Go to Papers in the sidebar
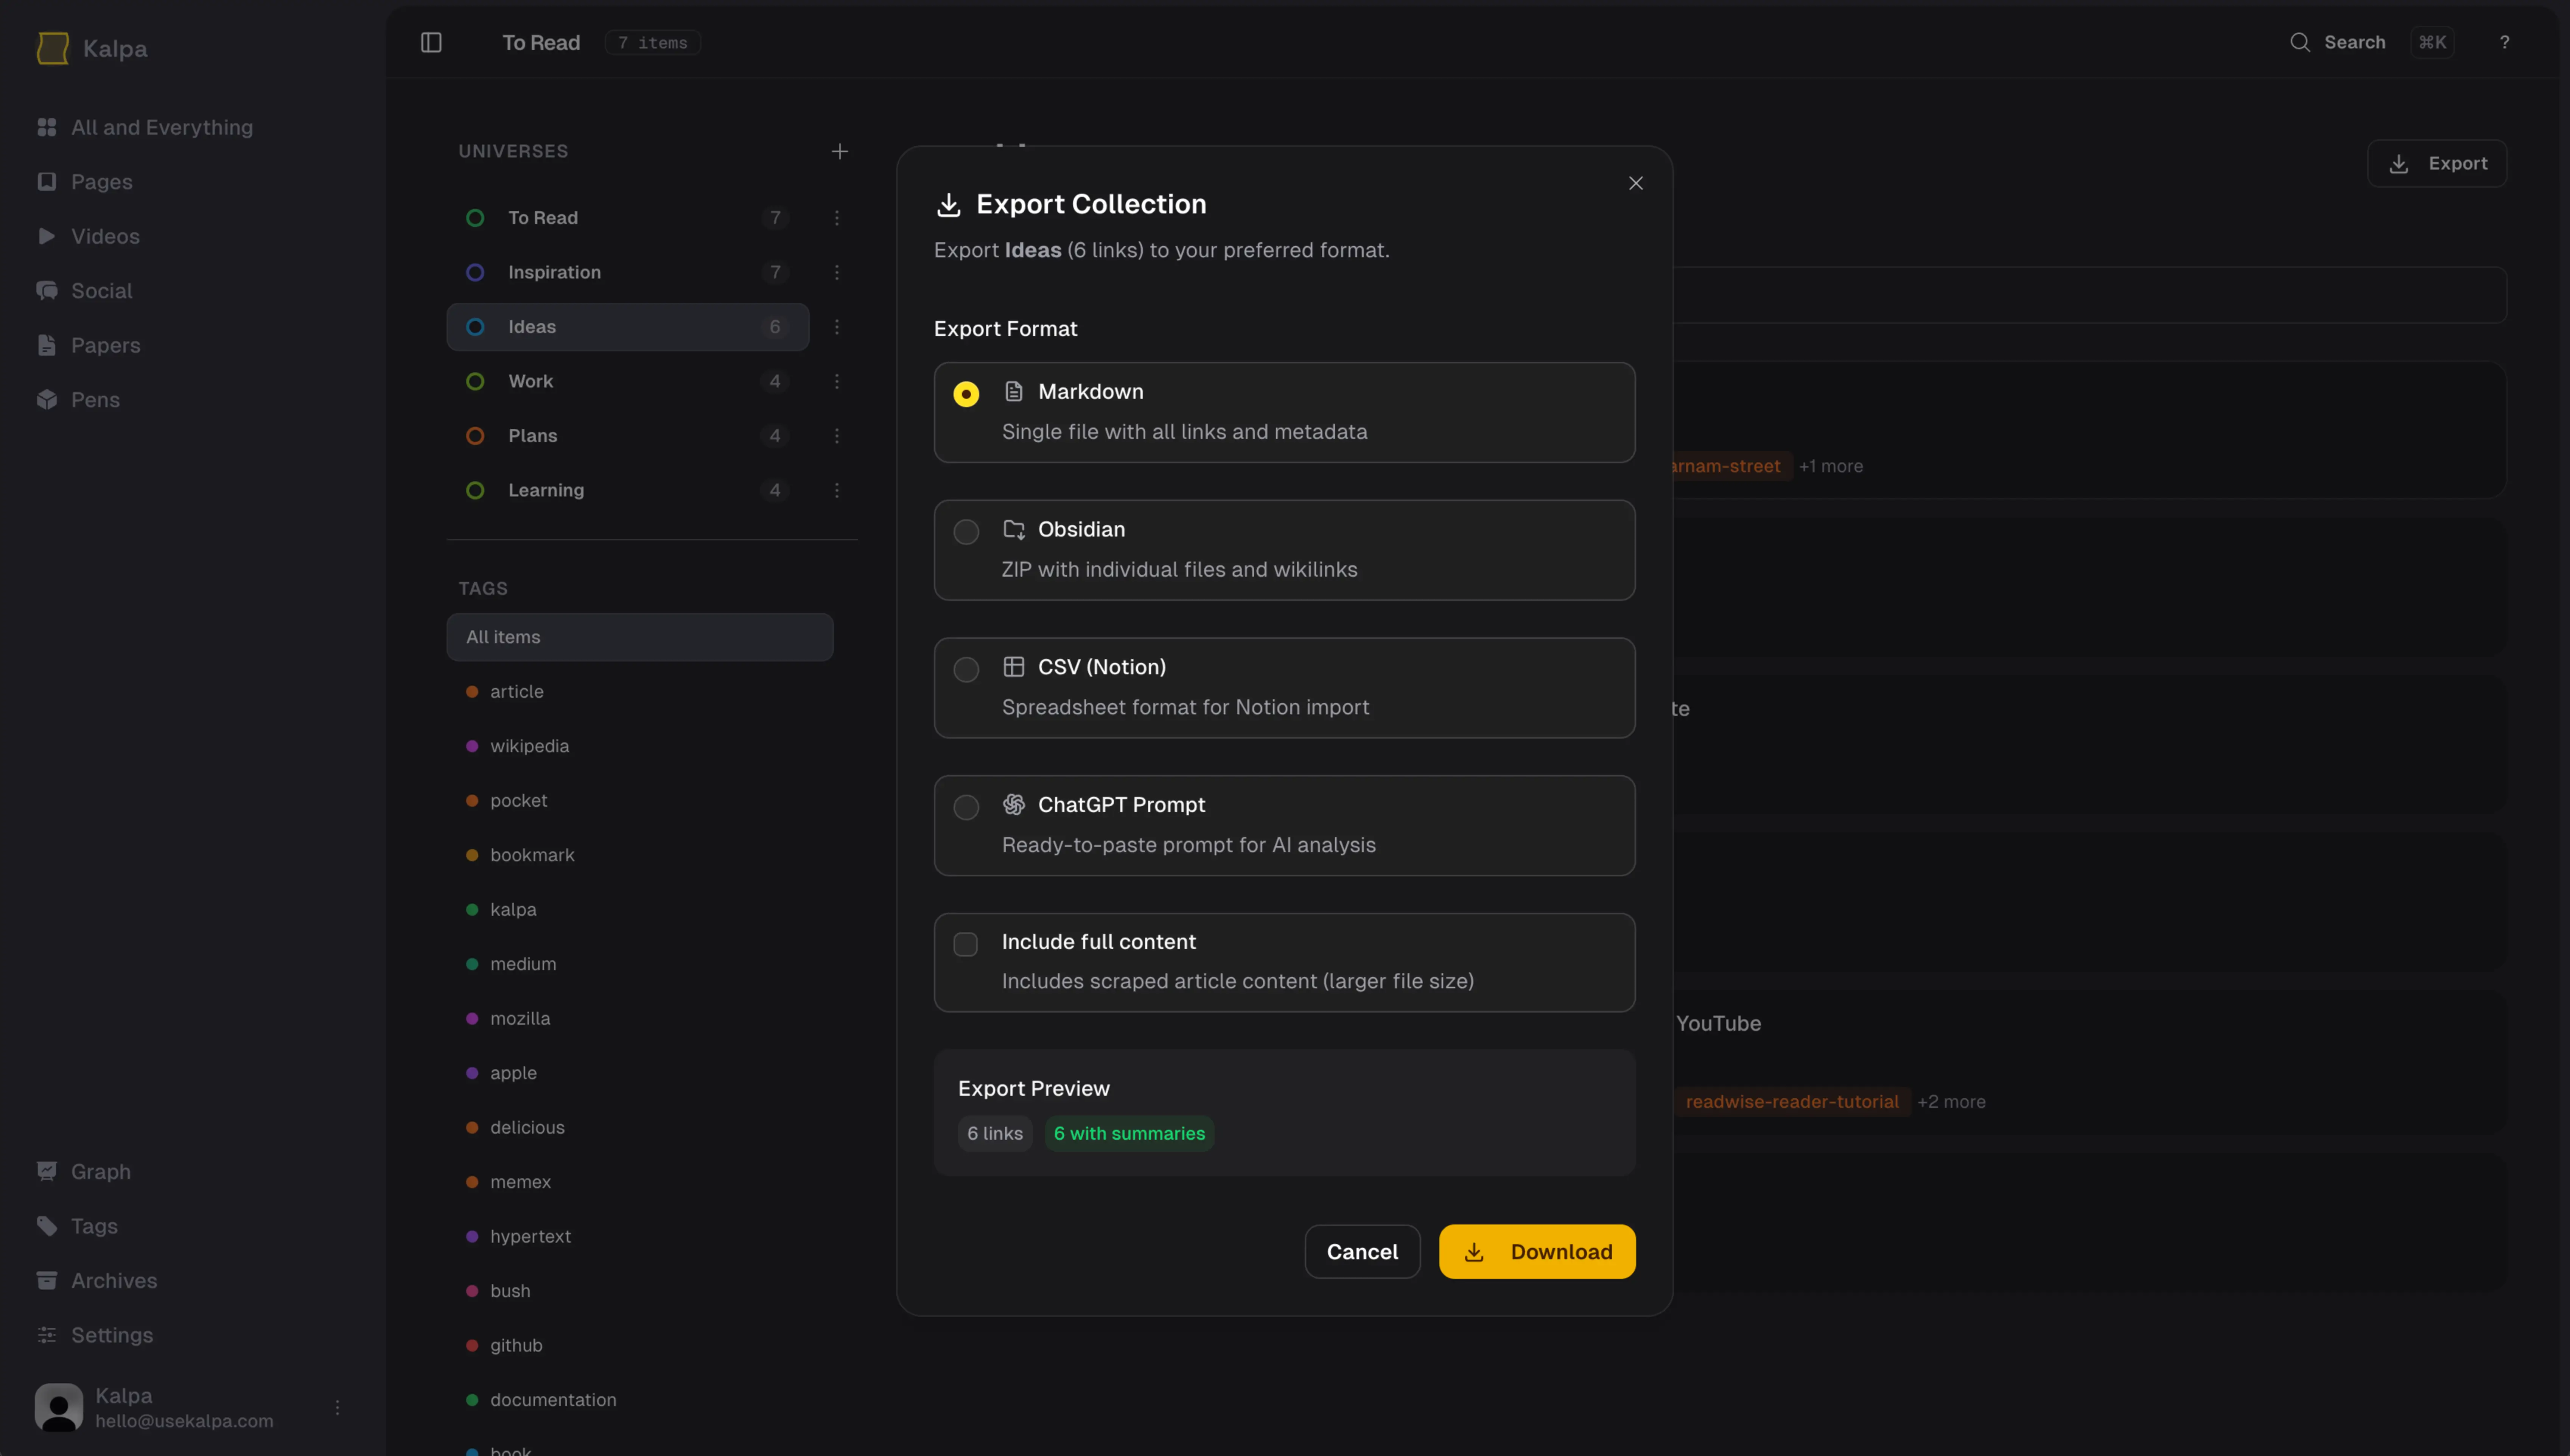Screen dimensions: 2570x1456 pyautogui.click(x=105, y=345)
